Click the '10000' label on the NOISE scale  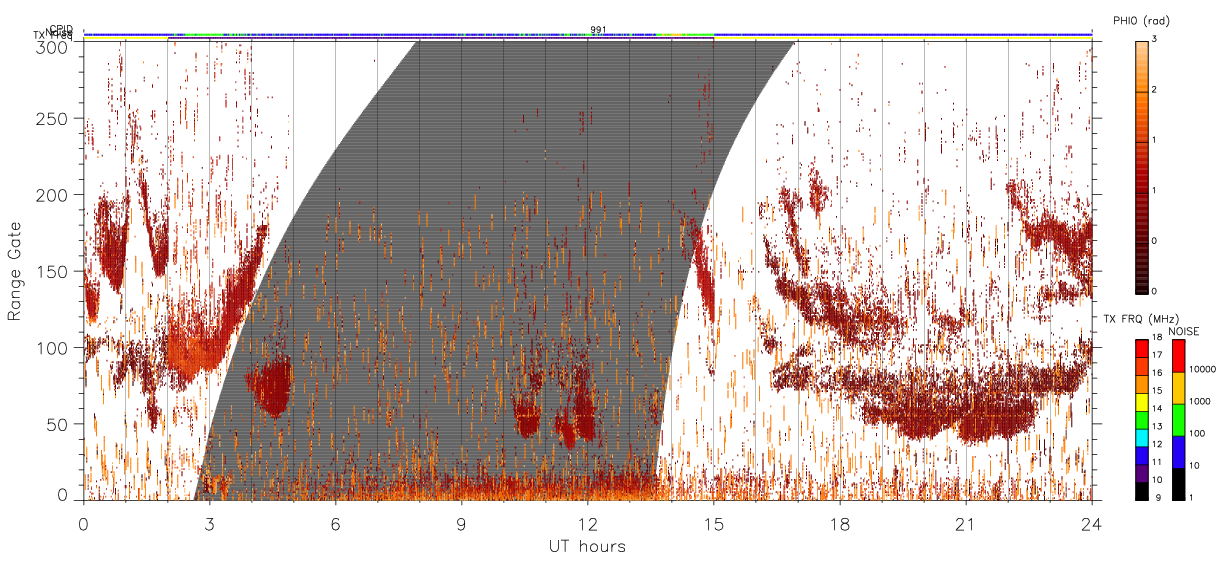tap(1204, 369)
